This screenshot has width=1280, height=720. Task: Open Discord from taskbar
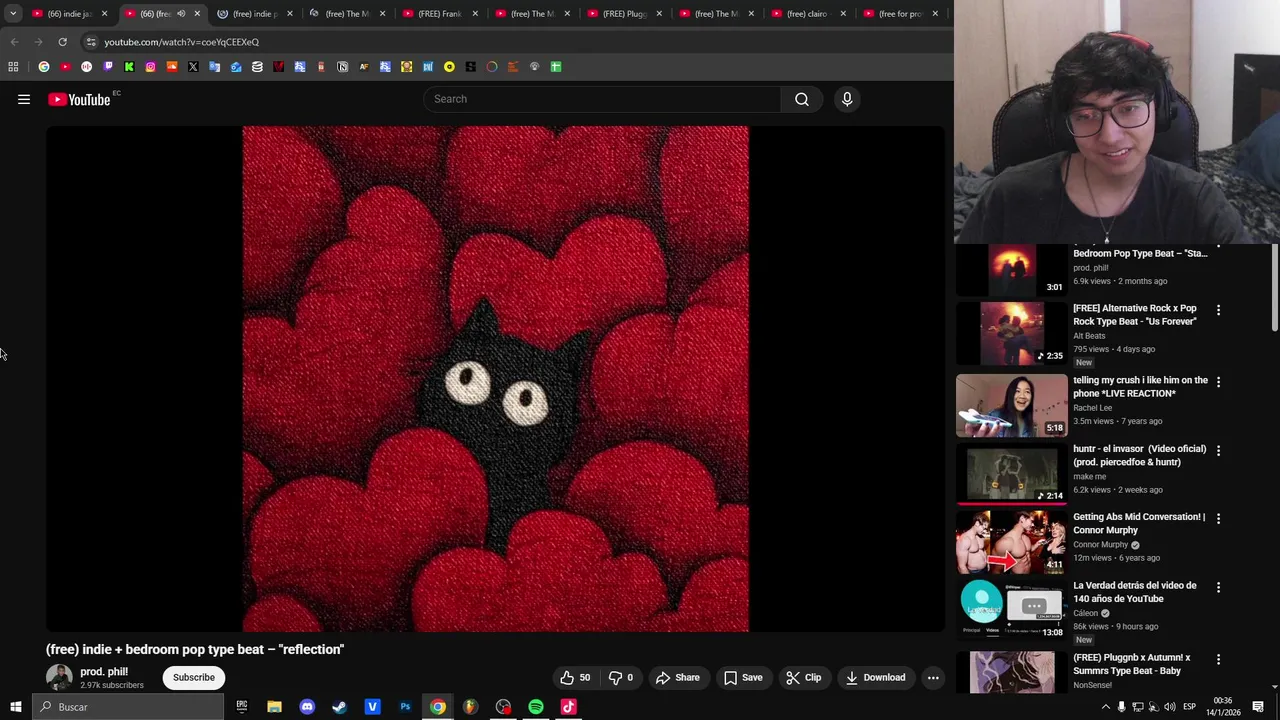(307, 707)
